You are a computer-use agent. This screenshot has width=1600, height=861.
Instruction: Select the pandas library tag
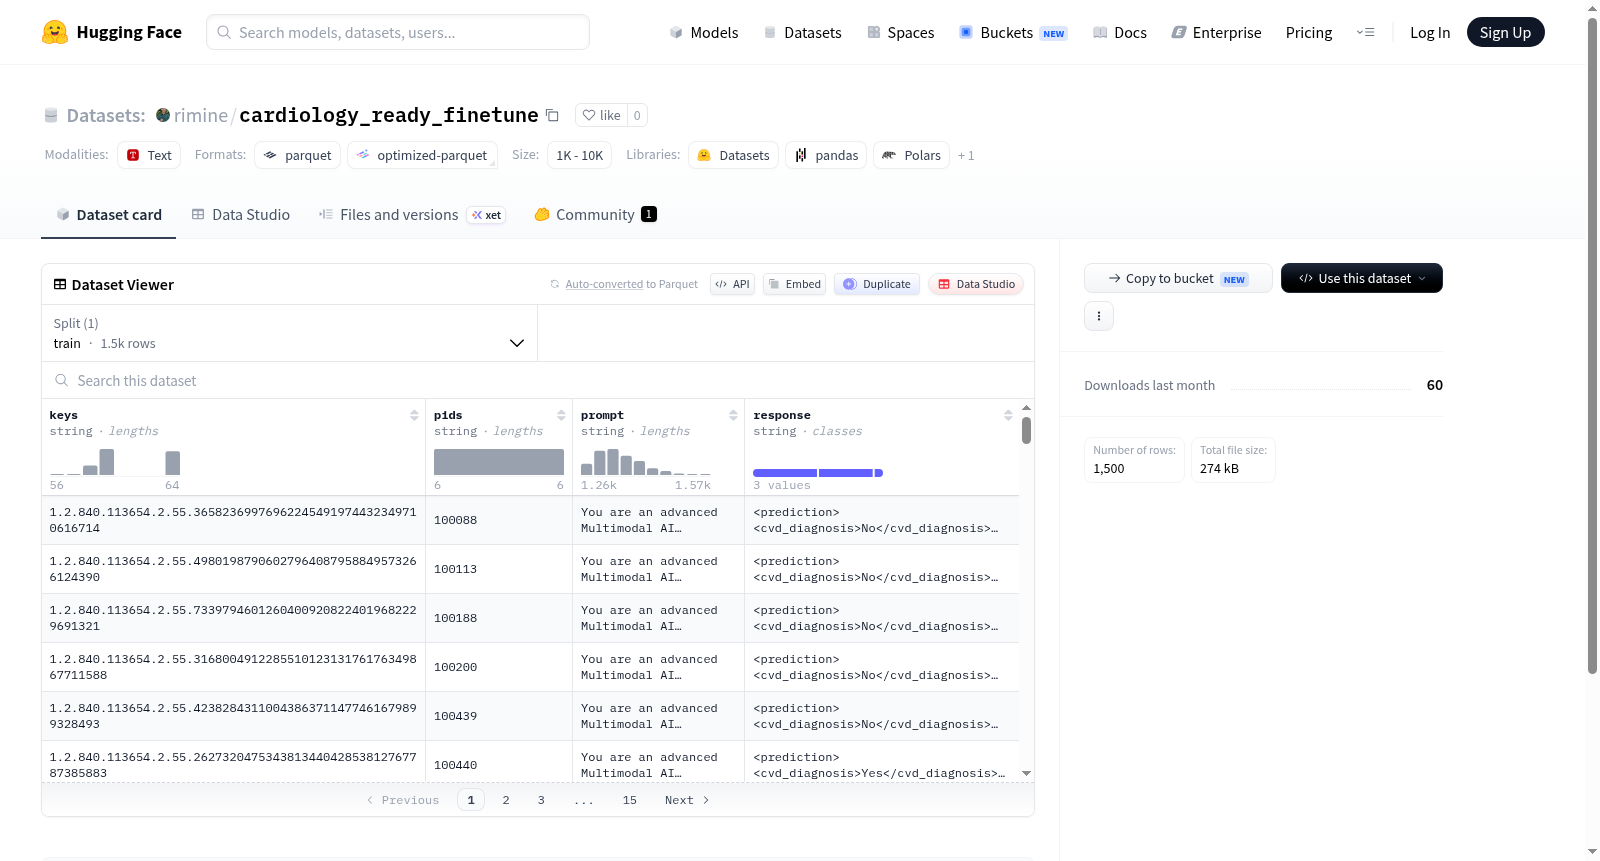(x=826, y=155)
